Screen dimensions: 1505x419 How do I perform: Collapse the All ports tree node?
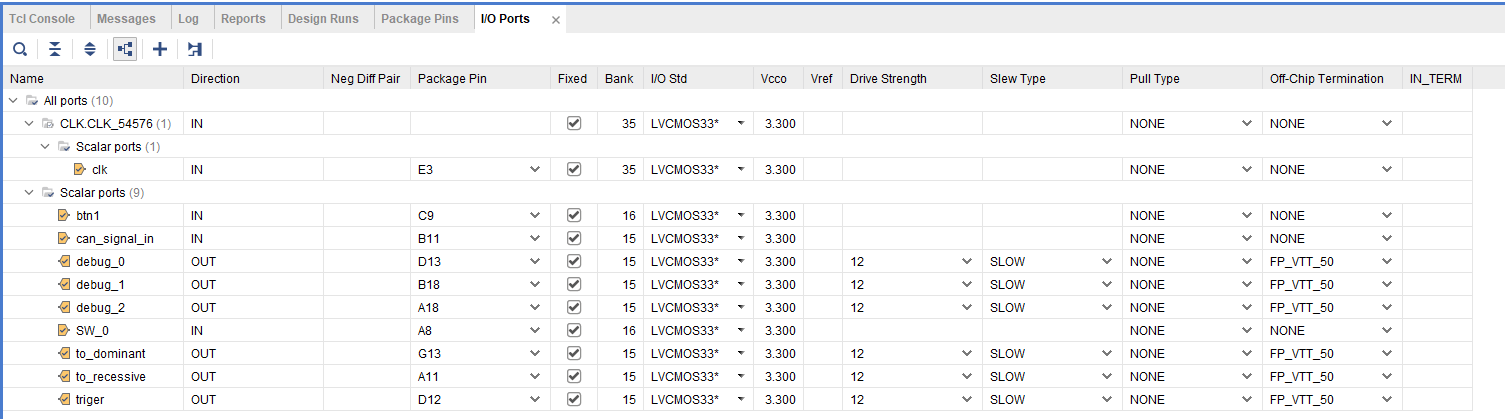pyautogui.click(x=13, y=100)
